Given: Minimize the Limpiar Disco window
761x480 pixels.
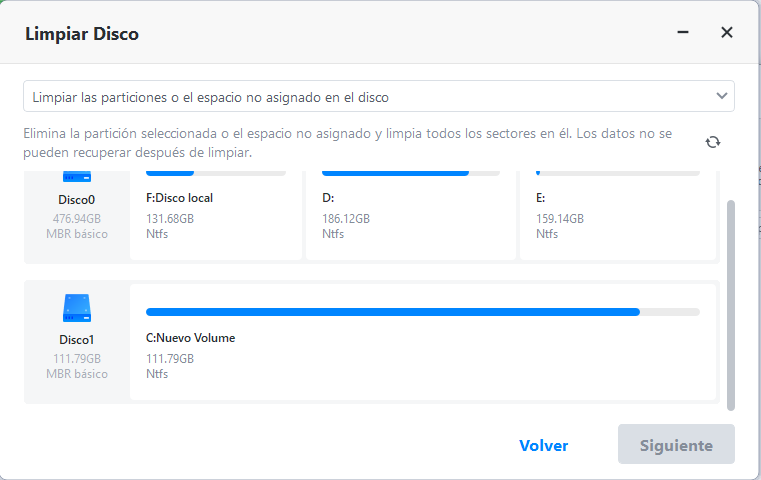Looking at the screenshot, I should (683, 33).
